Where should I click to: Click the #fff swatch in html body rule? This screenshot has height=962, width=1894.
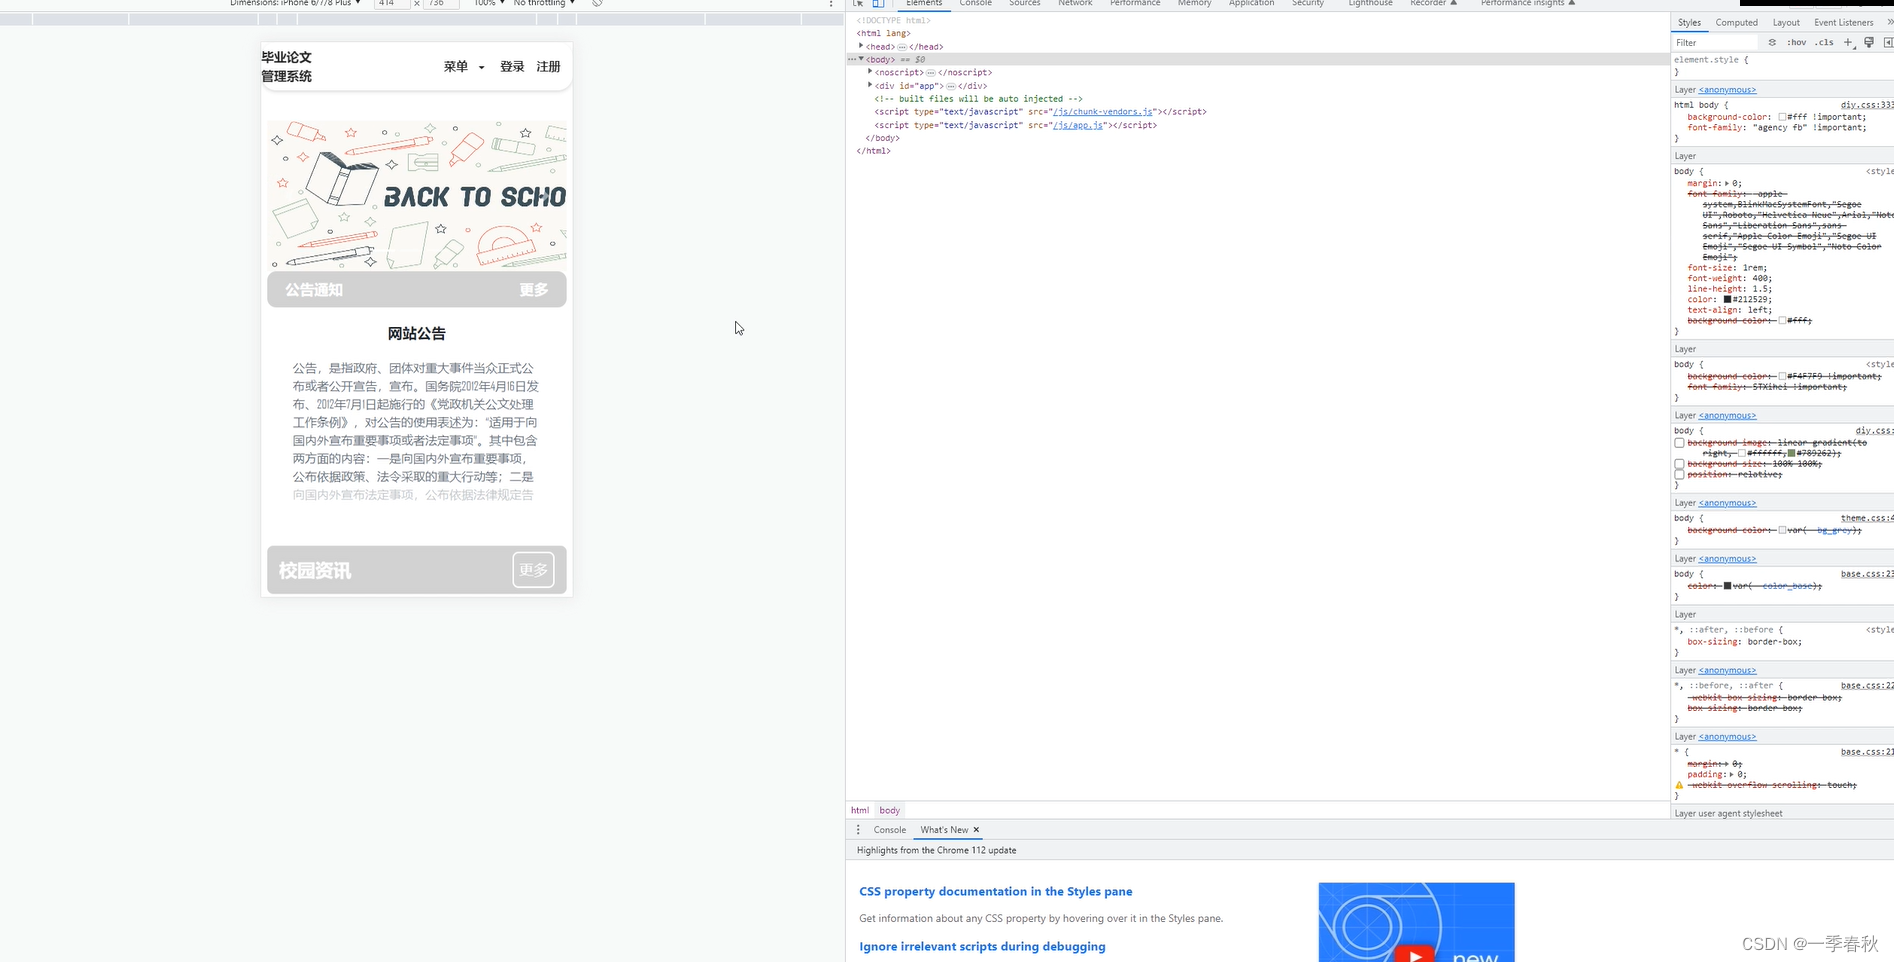(1782, 117)
